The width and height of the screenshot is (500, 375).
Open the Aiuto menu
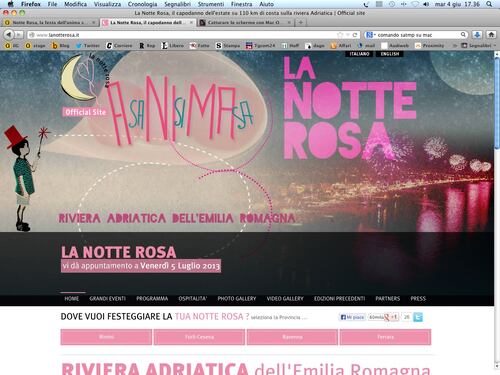click(x=267, y=4)
